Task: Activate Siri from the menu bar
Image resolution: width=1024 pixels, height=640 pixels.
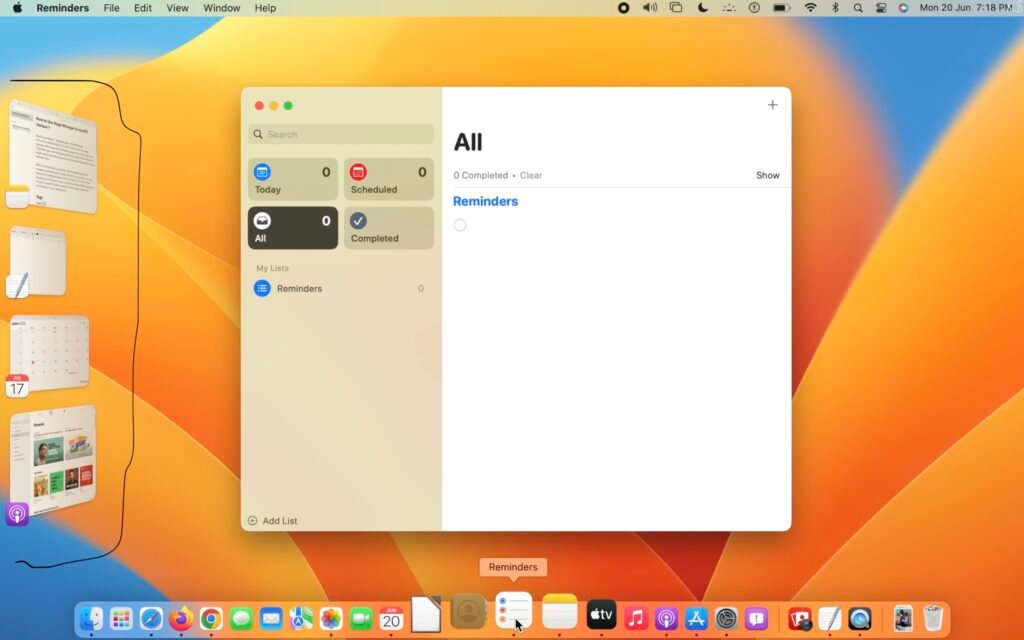Action: [x=903, y=8]
